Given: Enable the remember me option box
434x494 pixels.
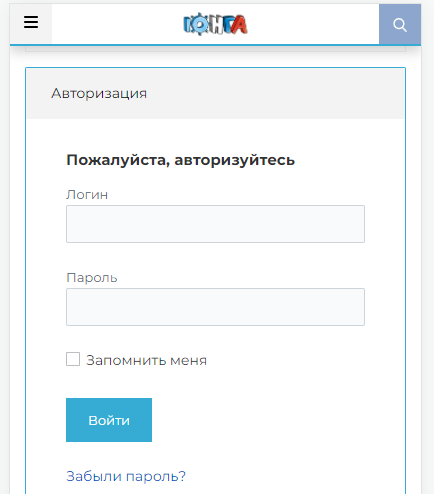Looking at the screenshot, I should coord(73,359).
